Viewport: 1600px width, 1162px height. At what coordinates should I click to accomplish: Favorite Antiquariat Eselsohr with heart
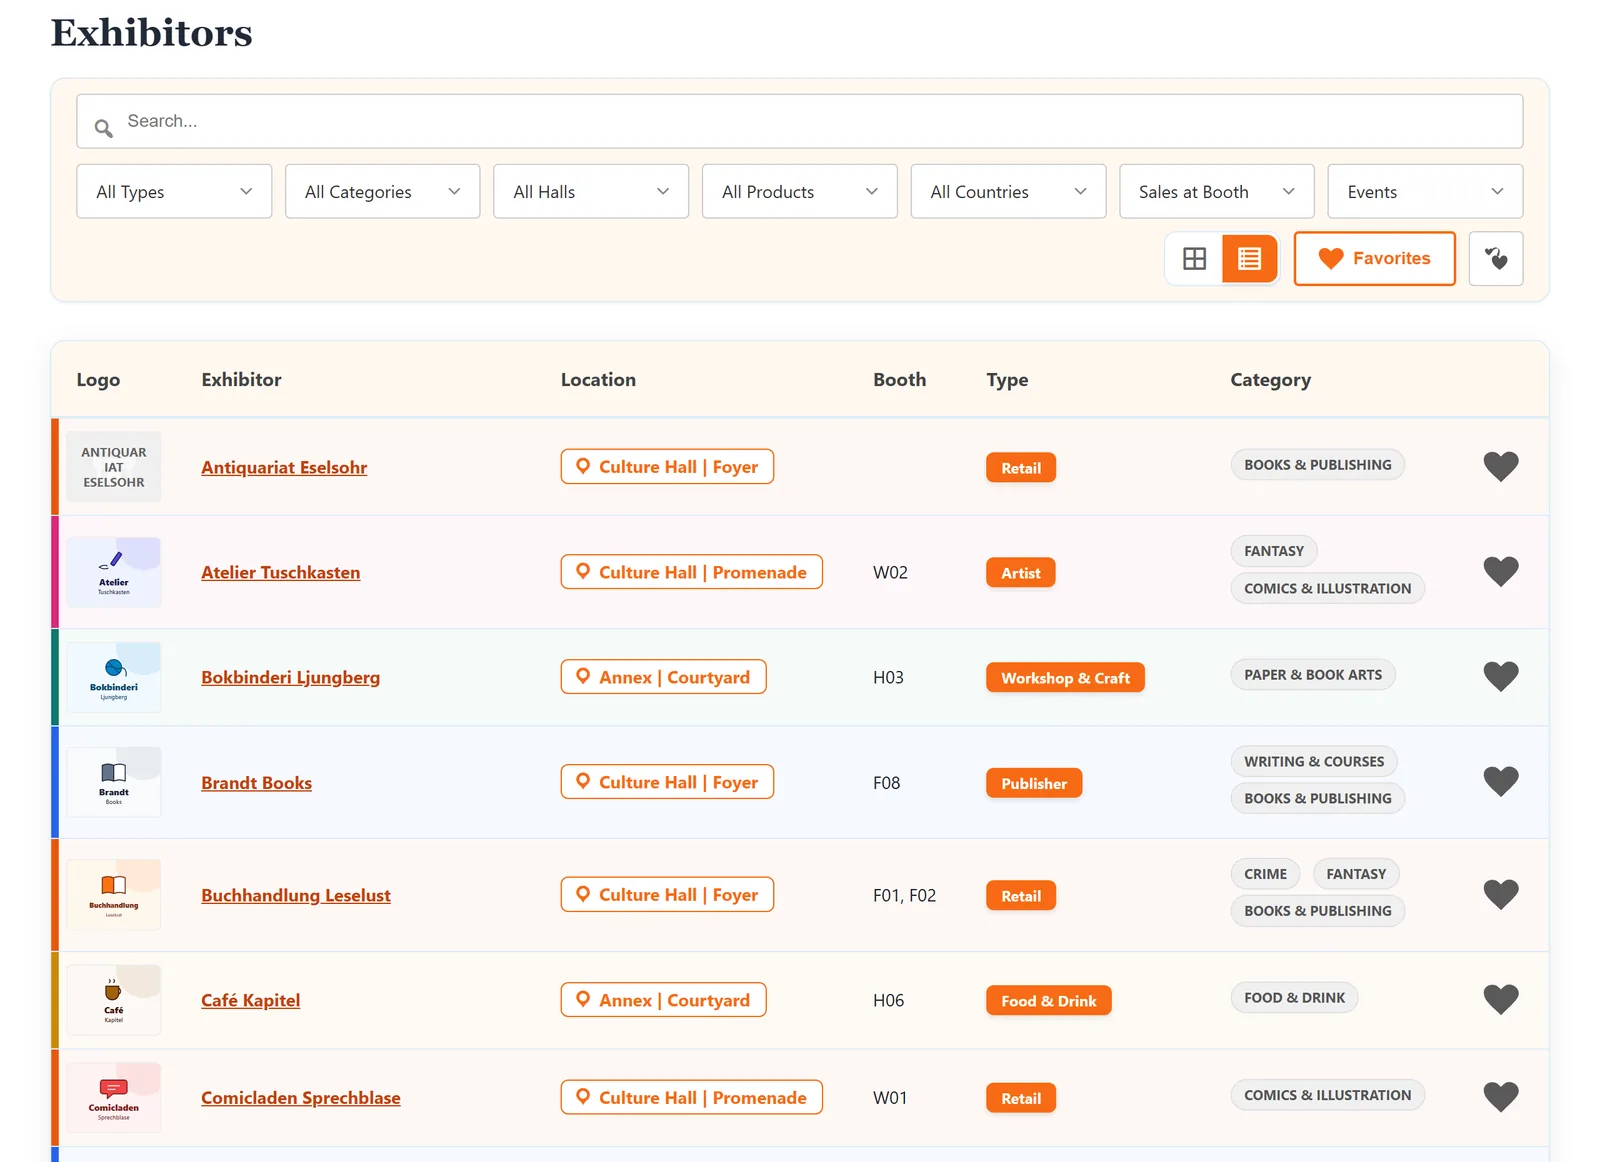coord(1500,466)
